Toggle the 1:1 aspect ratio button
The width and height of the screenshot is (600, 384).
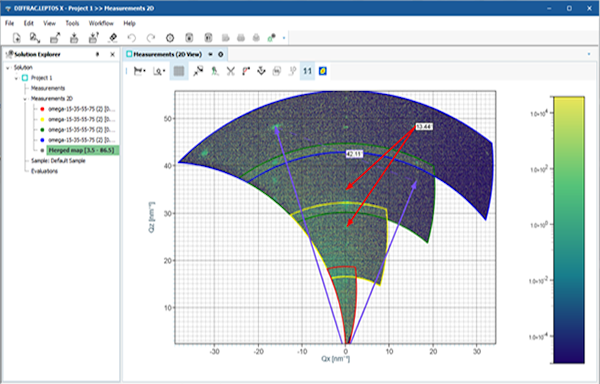click(307, 71)
